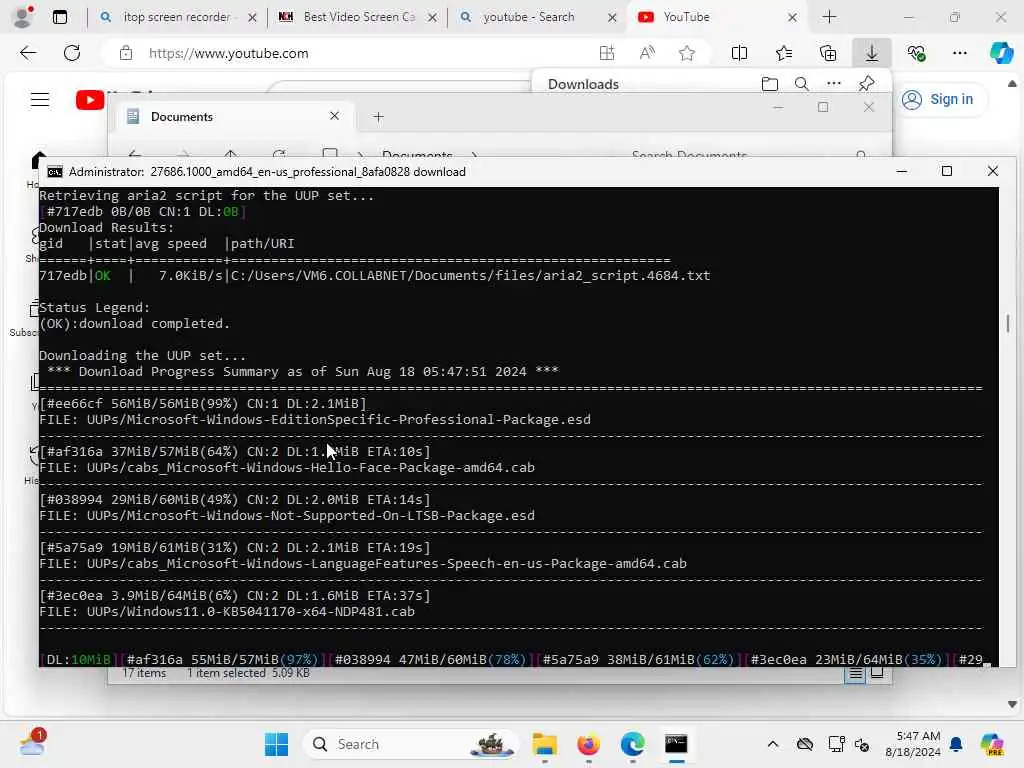Go to YouTube home logo
The height and width of the screenshot is (768, 1024).
point(90,100)
